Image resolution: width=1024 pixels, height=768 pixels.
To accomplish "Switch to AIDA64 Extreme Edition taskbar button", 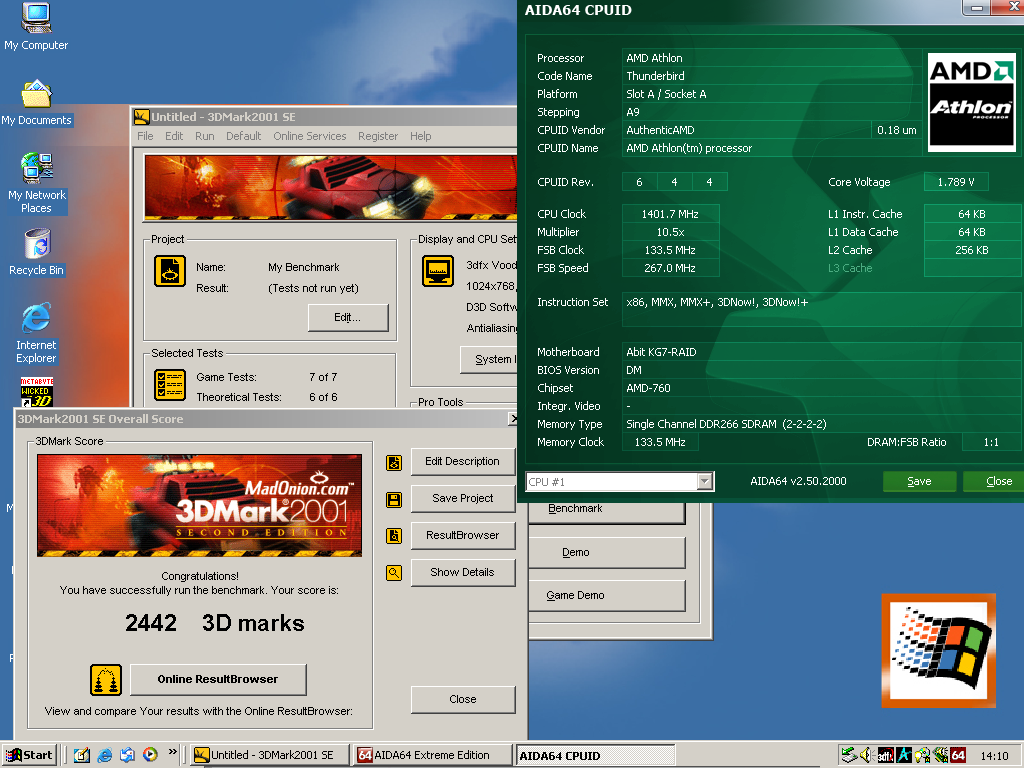I will pos(432,755).
